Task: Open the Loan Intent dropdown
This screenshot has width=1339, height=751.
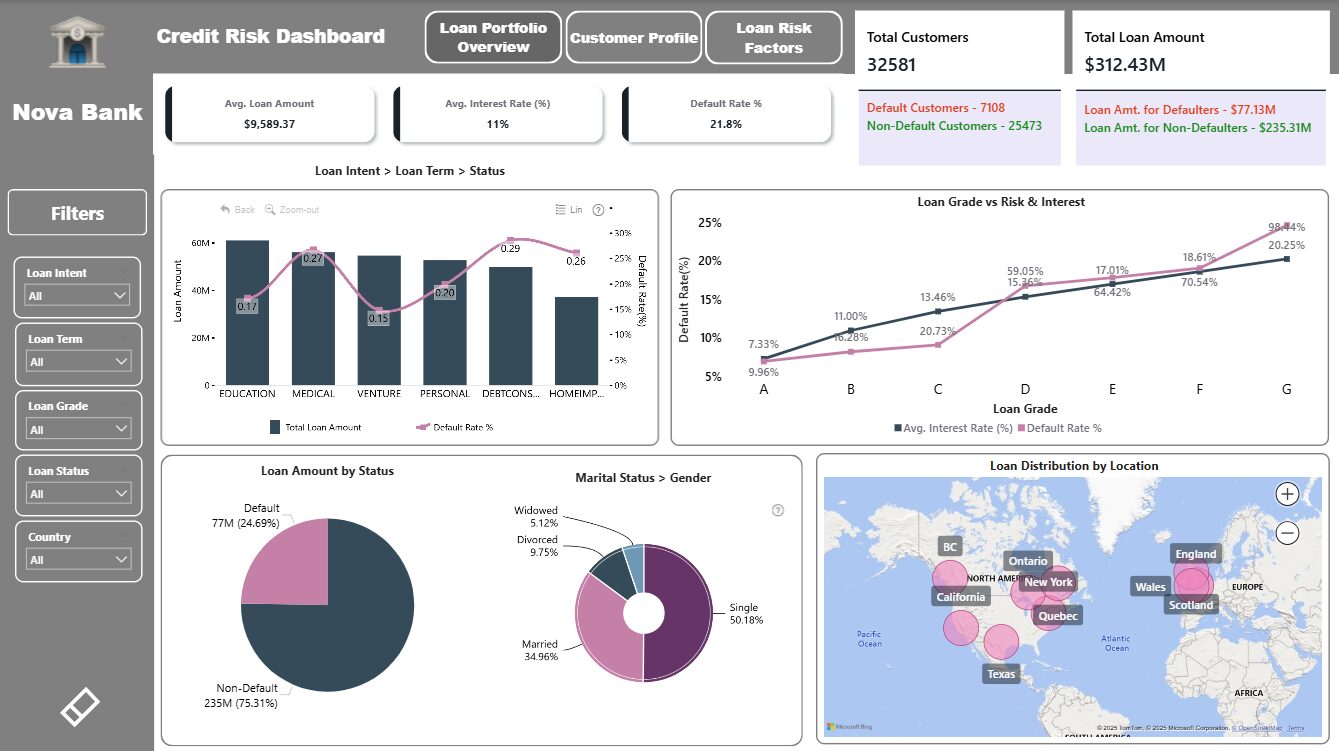Action: [78, 296]
